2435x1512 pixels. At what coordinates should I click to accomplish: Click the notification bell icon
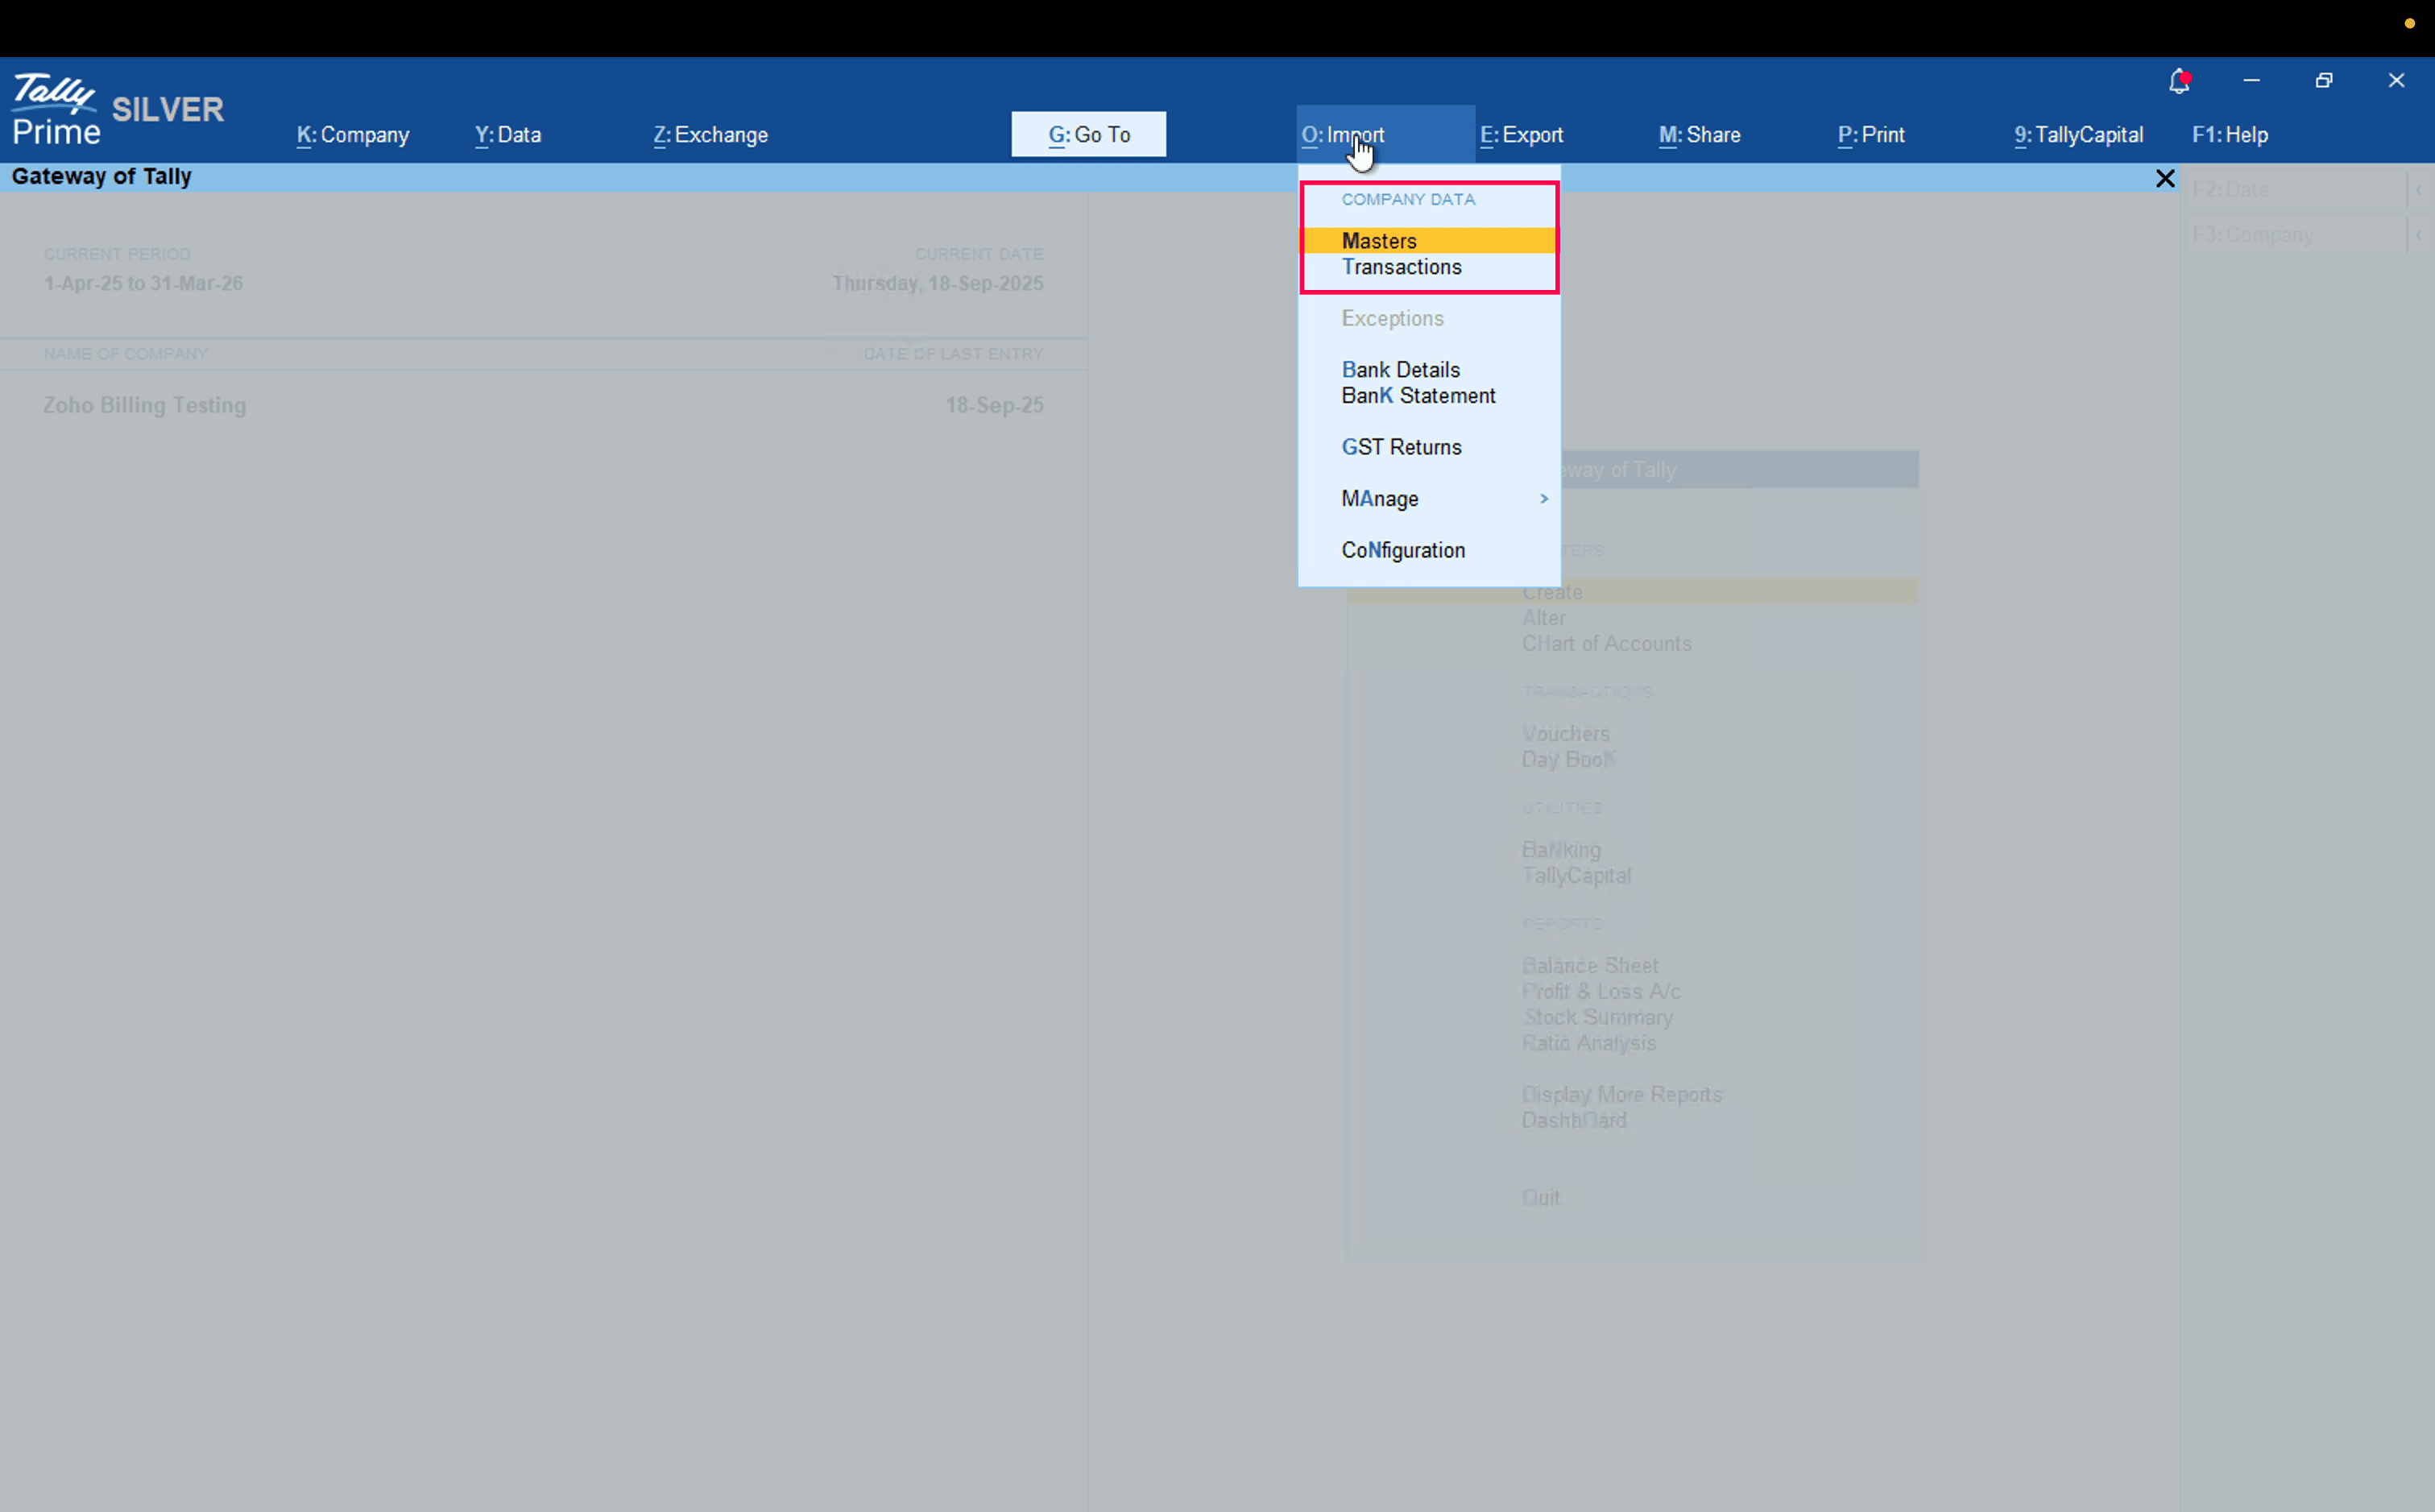(2179, 81)
